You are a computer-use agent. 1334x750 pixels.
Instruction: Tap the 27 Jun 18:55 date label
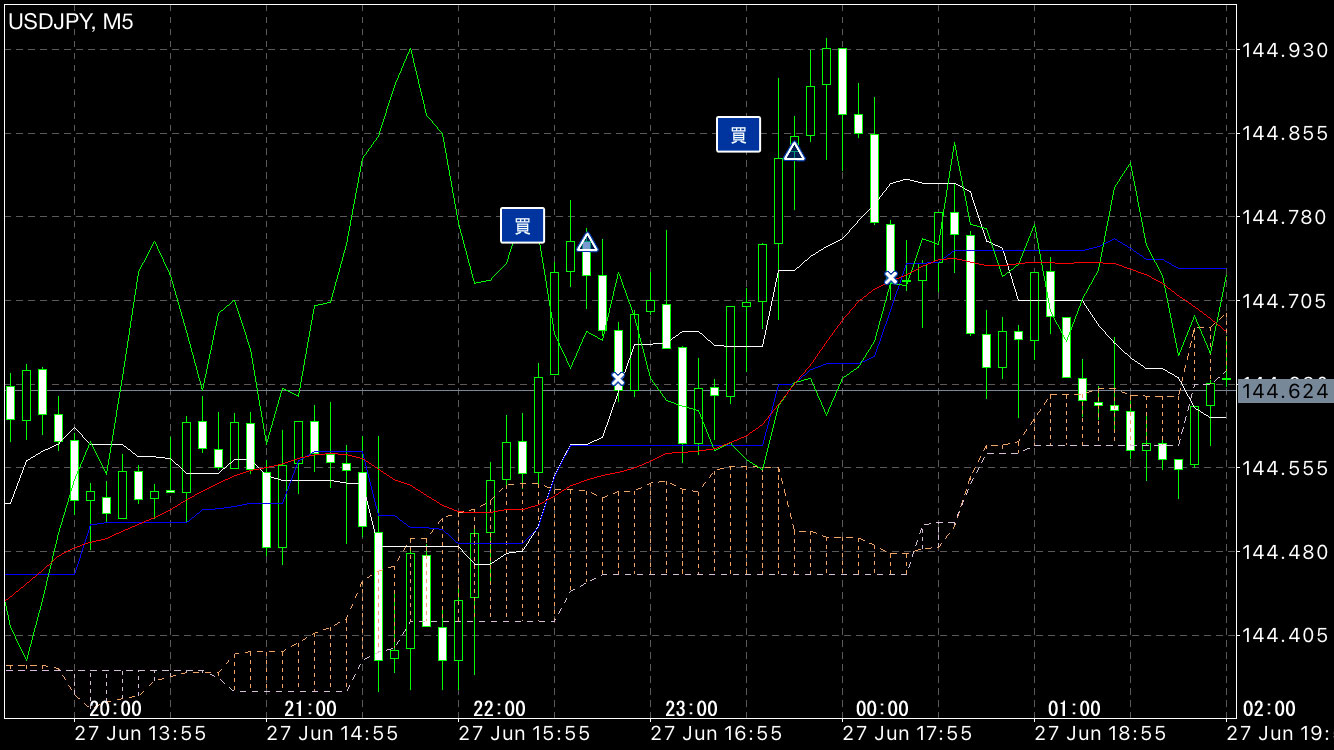tap(1099, 733)
